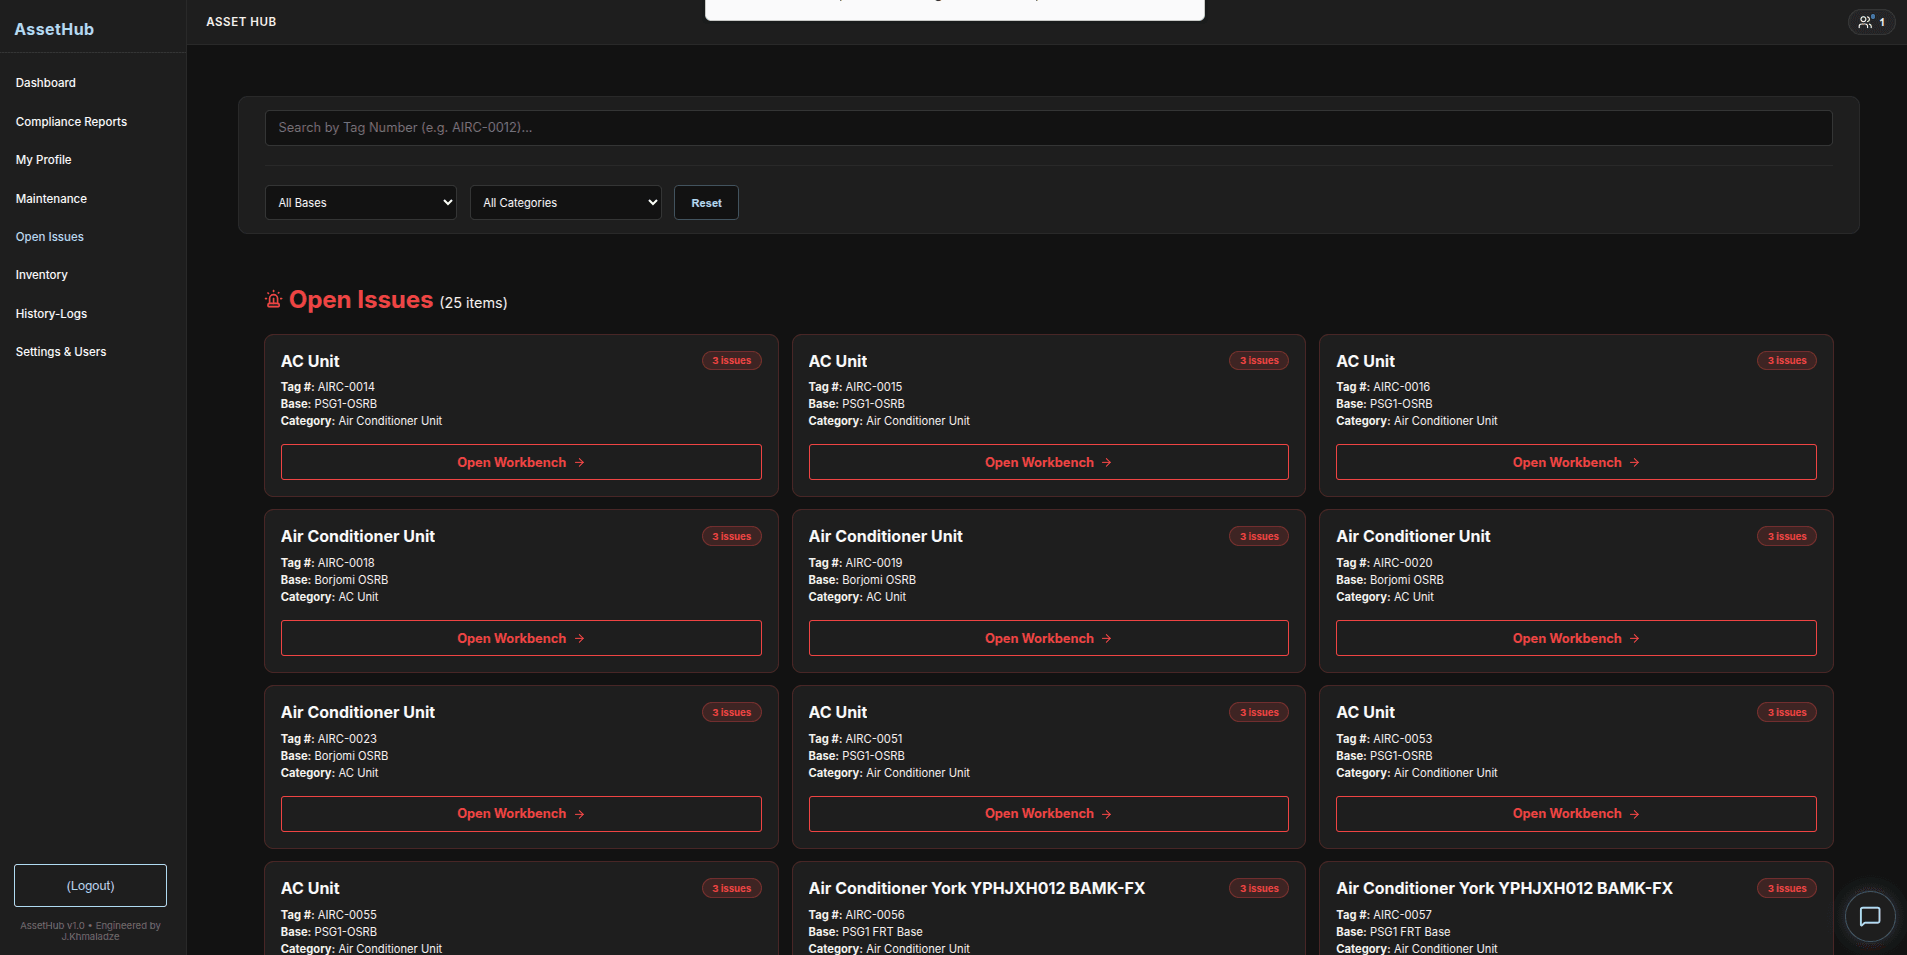The height and width of the screenshot is (955, 1907).
Task: Open History-Logs in sidebar
Action: tap(51, 314)
